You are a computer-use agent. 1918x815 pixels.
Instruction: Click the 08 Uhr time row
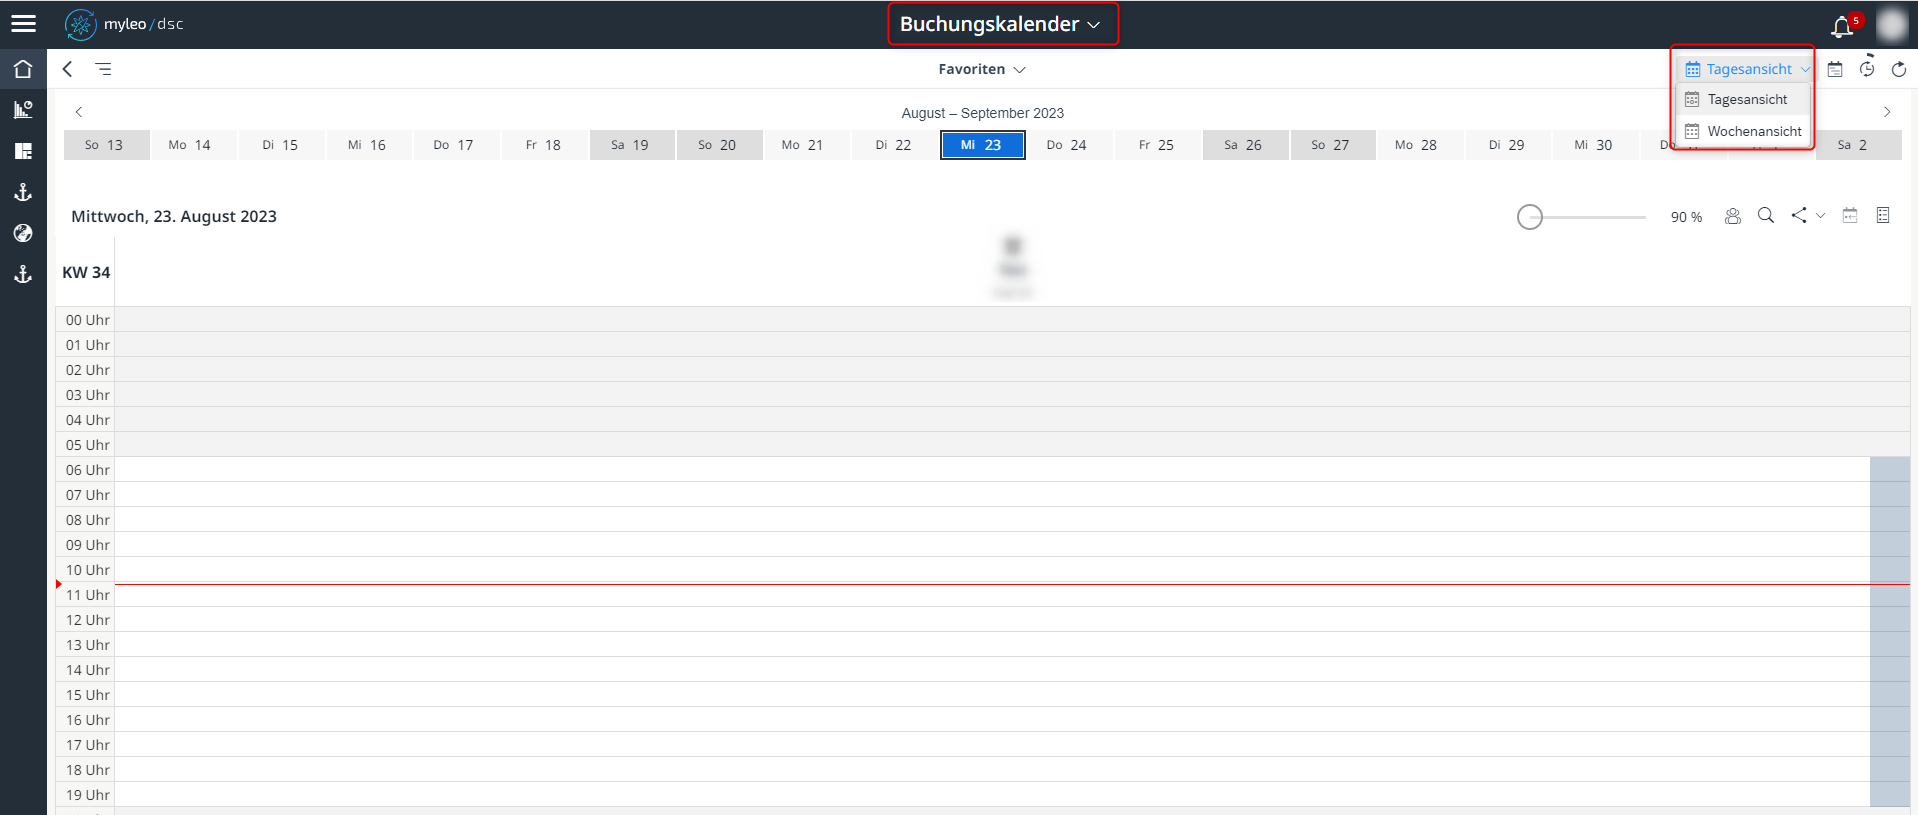click(x=983, y=520)
